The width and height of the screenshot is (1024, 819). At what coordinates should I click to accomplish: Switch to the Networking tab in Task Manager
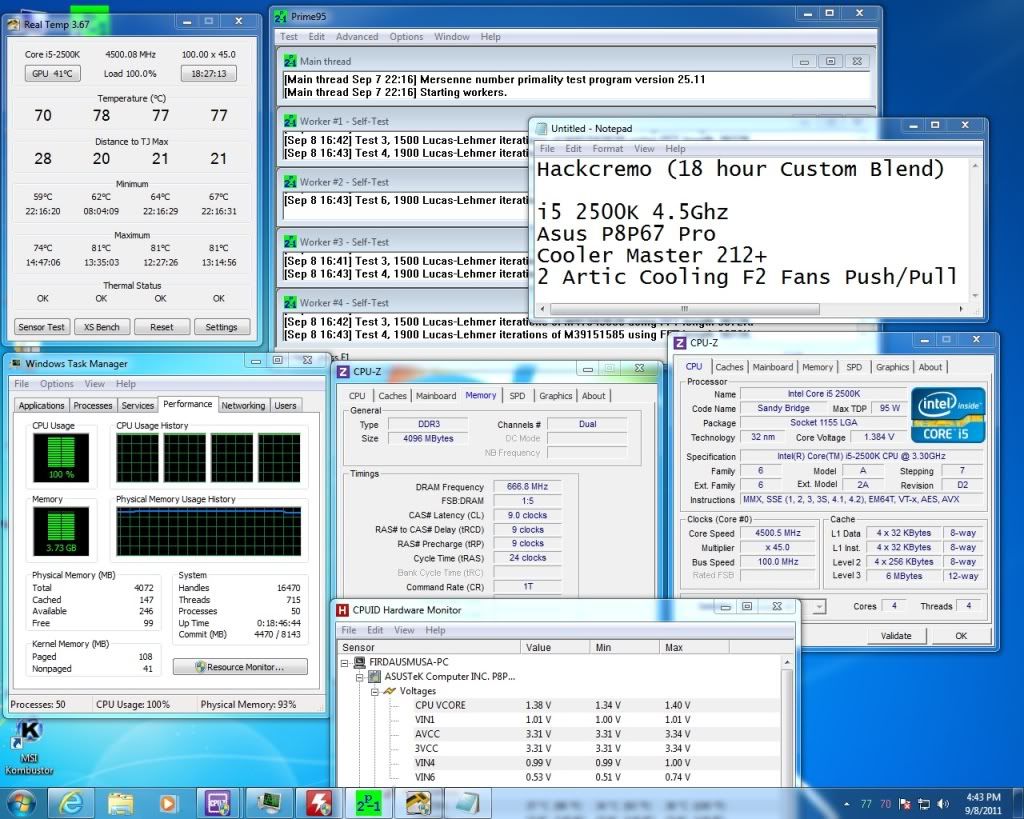tap(243, 405)
